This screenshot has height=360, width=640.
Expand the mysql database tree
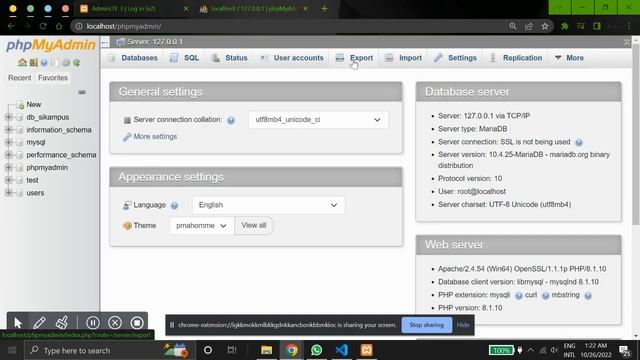tap(9, 142)
